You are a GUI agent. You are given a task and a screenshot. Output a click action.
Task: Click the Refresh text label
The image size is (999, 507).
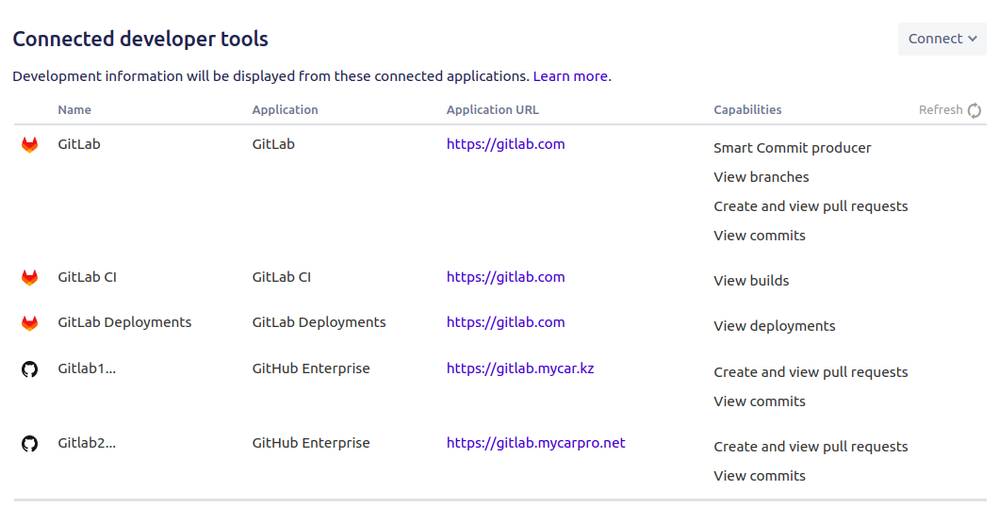[940, 110]
